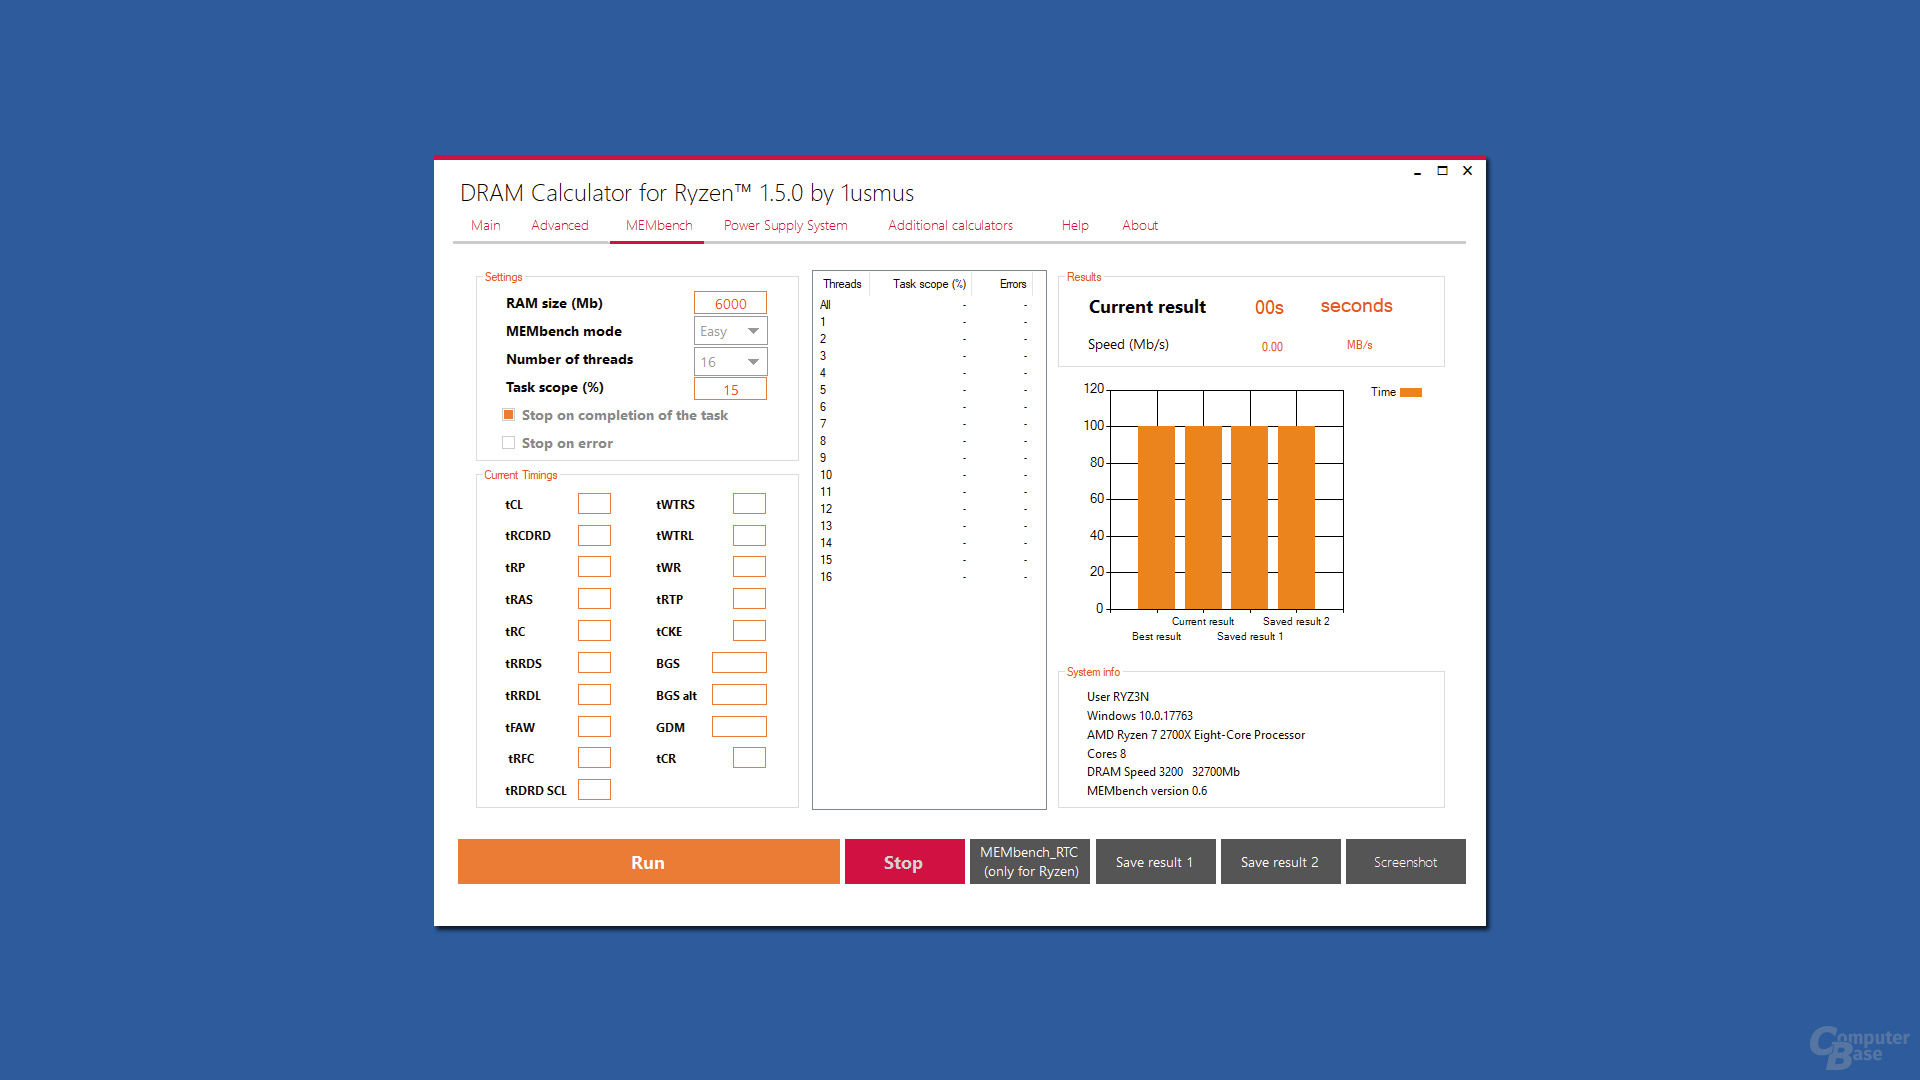
Task: Click the GDM field
Action: click(739, 727)
